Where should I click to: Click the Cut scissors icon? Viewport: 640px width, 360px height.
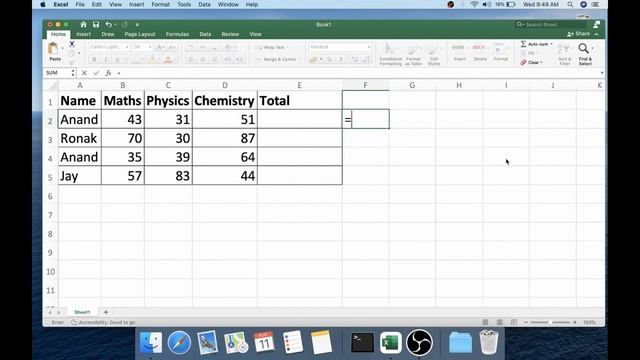(72, 44)
